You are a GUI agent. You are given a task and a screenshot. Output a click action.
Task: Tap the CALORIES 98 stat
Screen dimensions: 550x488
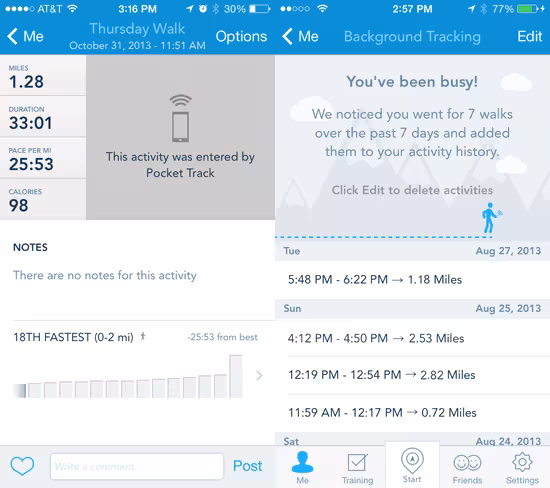[x=43, y=199]
